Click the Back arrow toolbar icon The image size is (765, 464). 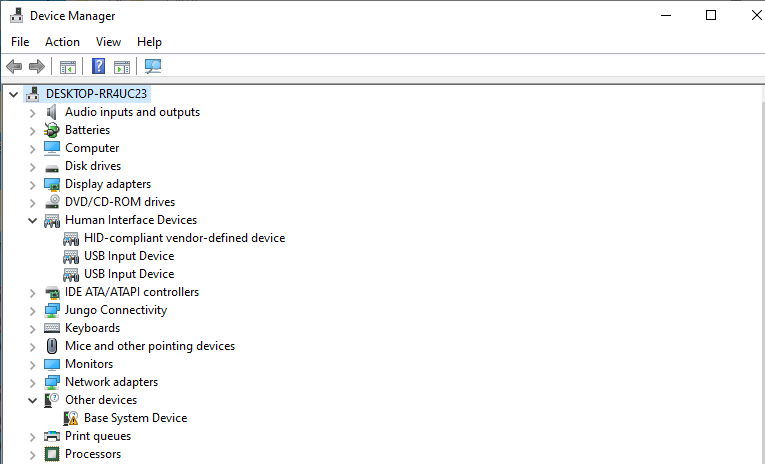click(x=14, y=67)
